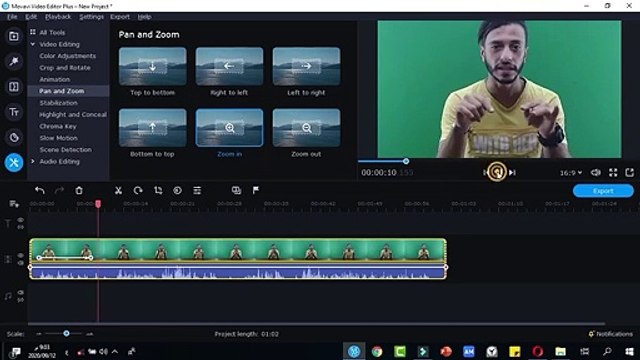The width and height of the screenshot is (640, 360).
Task: Open the Transitions tab icon
Action: [14, 87]
